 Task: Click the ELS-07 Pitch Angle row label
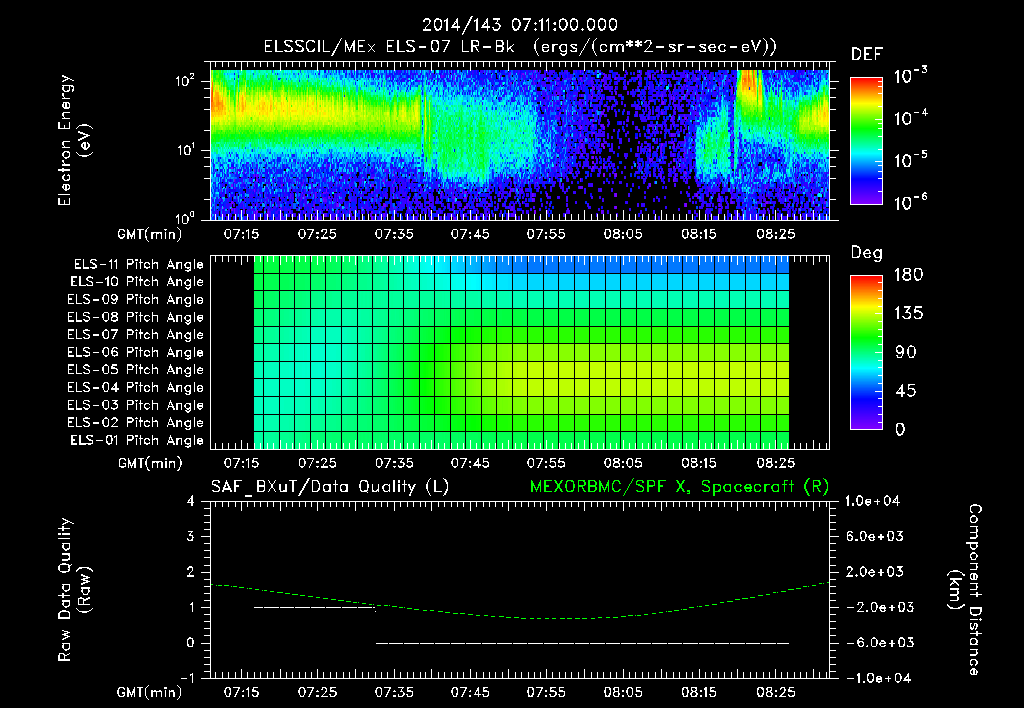[135, 335]
